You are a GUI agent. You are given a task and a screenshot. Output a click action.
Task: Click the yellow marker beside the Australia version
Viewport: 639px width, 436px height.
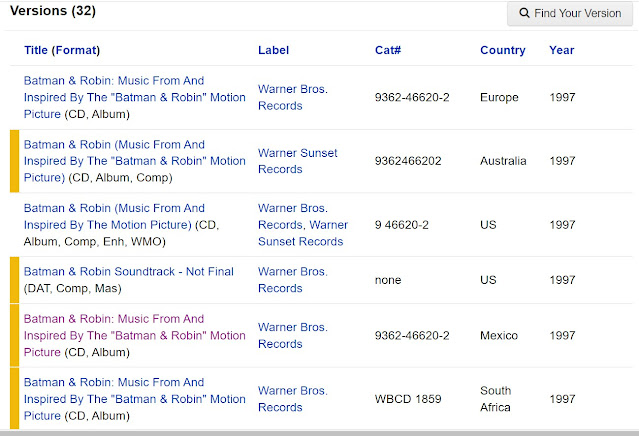(14, 161)
